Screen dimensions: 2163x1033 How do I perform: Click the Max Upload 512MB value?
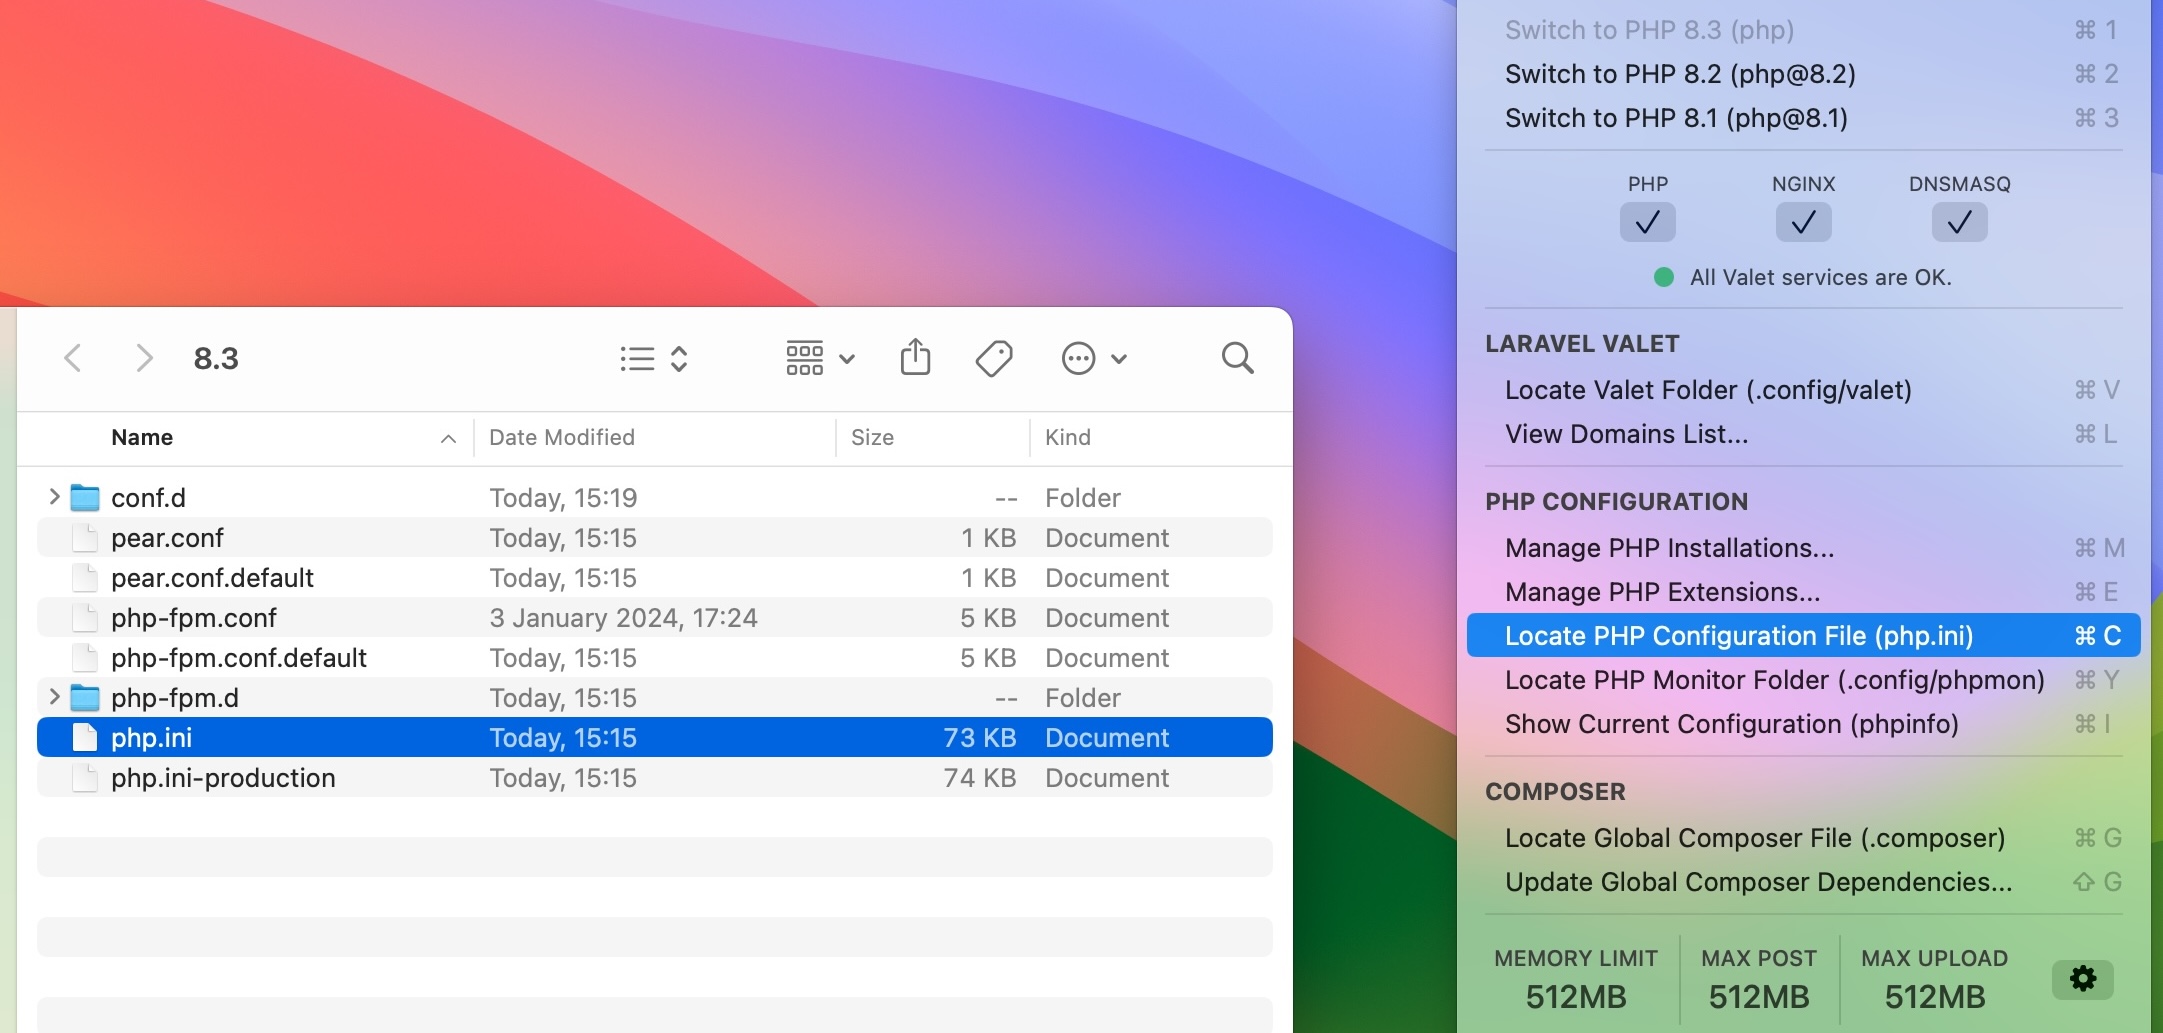pos(1935,997)
